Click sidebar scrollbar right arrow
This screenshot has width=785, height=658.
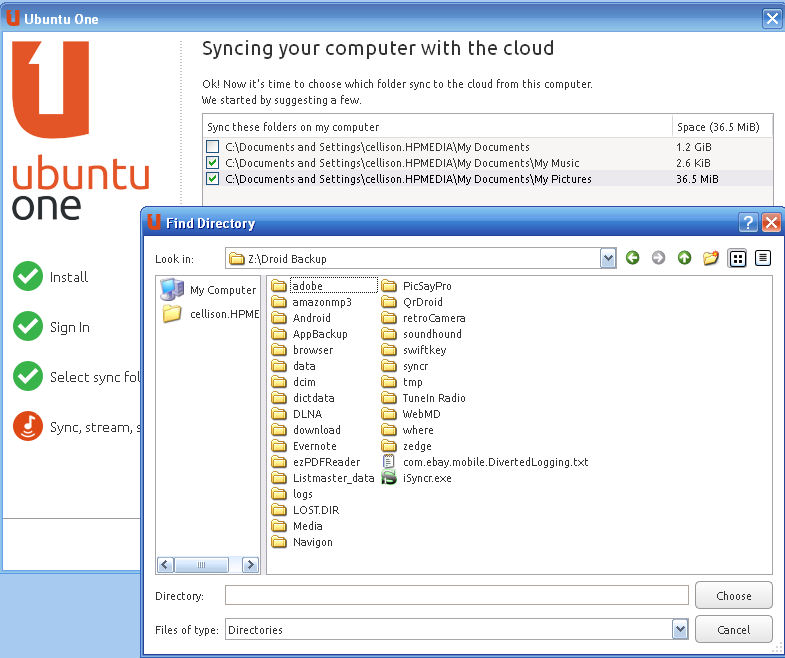tap(250, 565)
